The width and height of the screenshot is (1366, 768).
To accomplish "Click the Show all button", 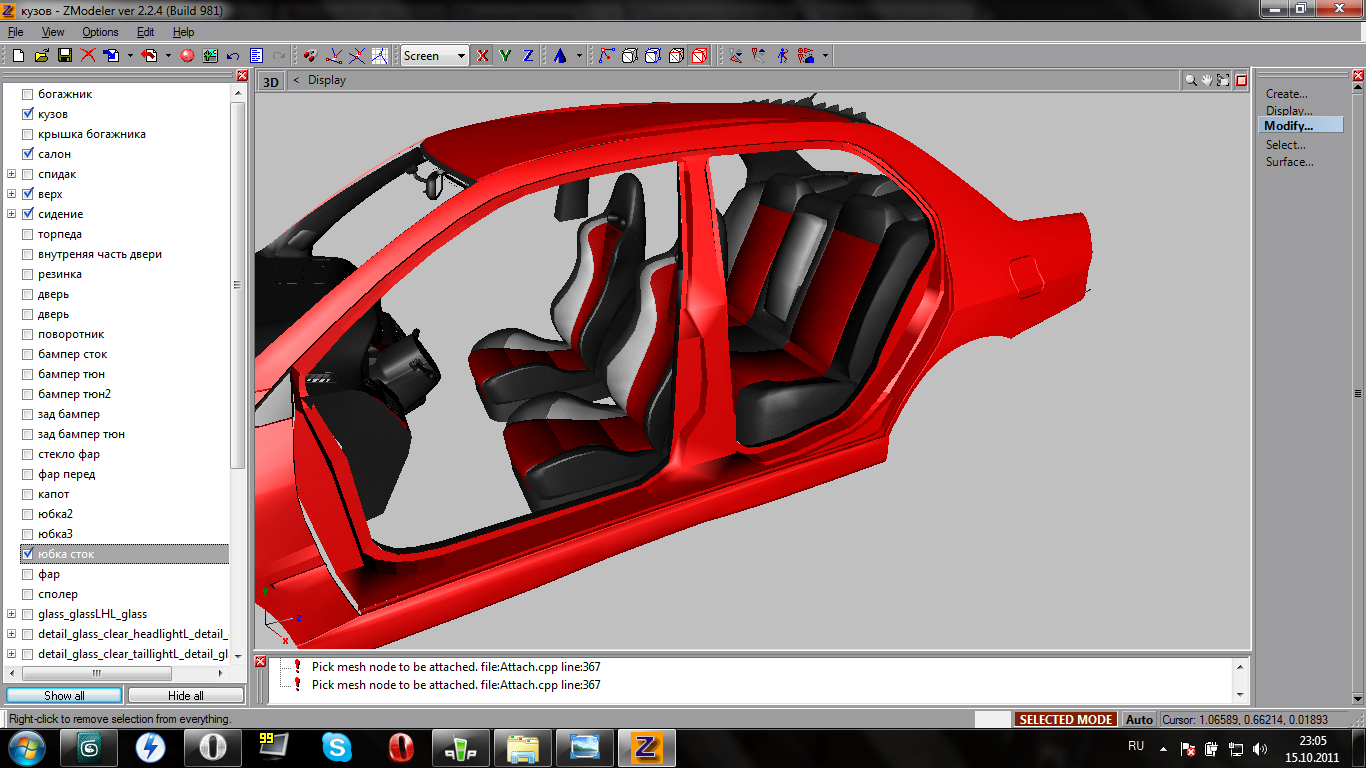I will (64, 695).
